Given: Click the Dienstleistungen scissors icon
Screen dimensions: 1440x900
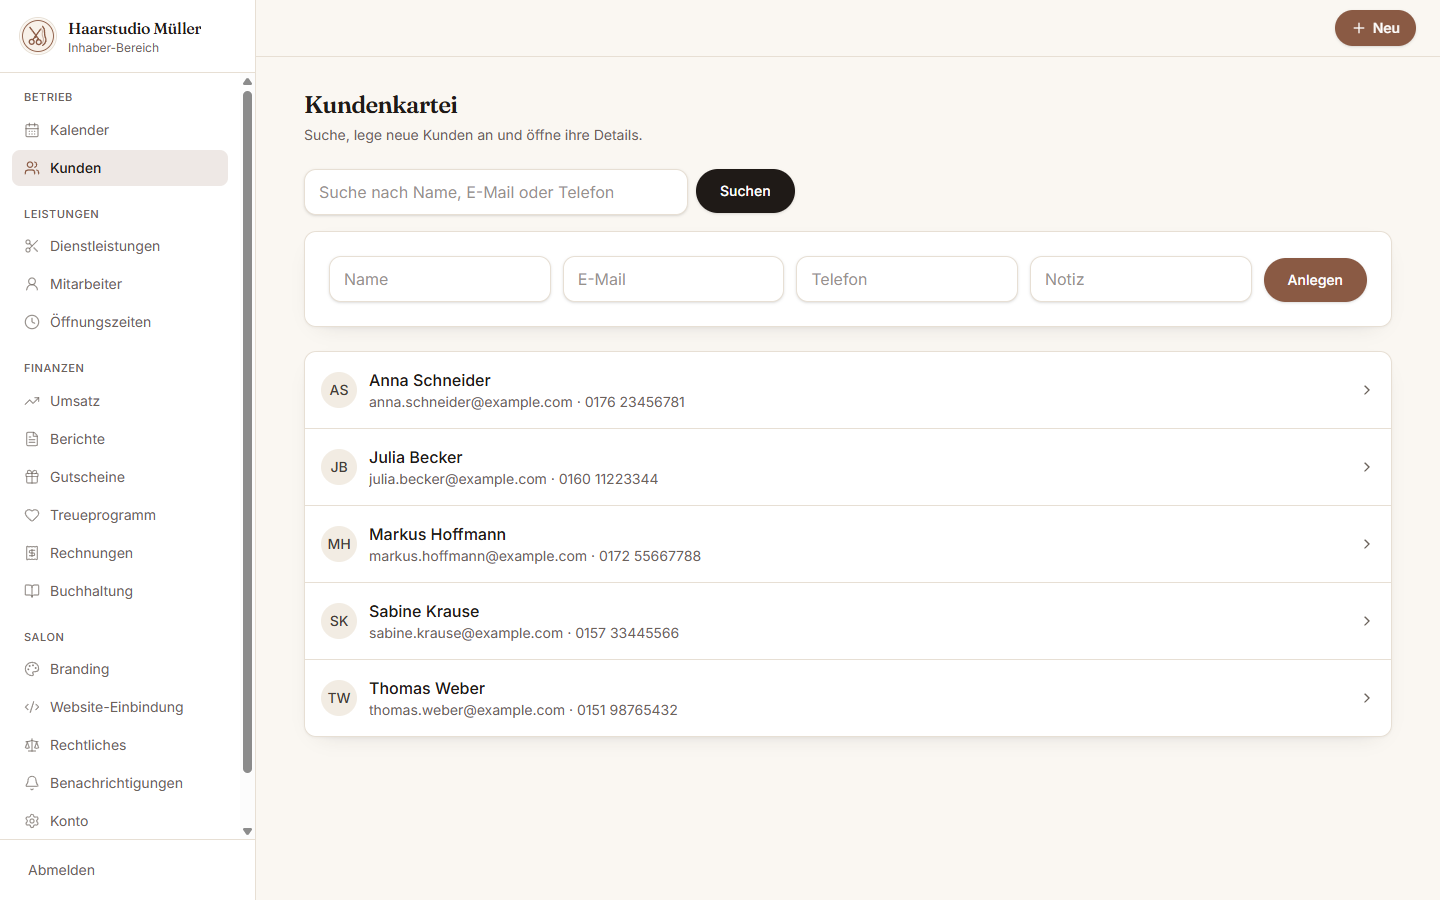Looking at the screenshot, I should [32, 246].
